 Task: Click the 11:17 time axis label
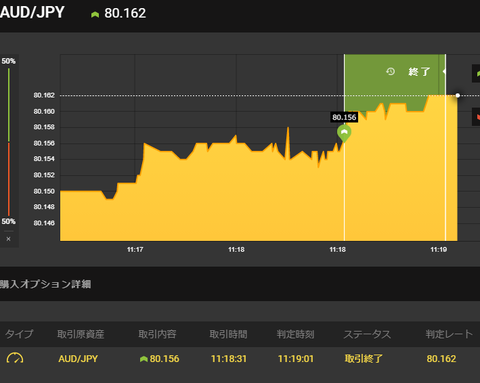coord(135,249)
